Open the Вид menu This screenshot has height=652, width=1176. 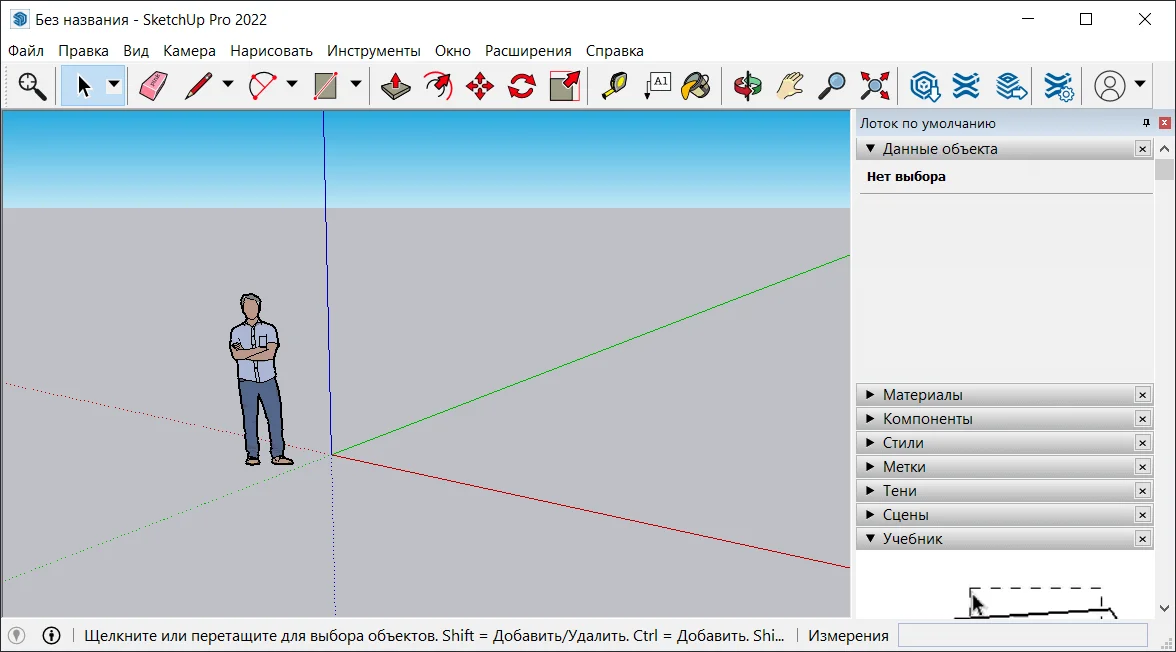point(136,50)
